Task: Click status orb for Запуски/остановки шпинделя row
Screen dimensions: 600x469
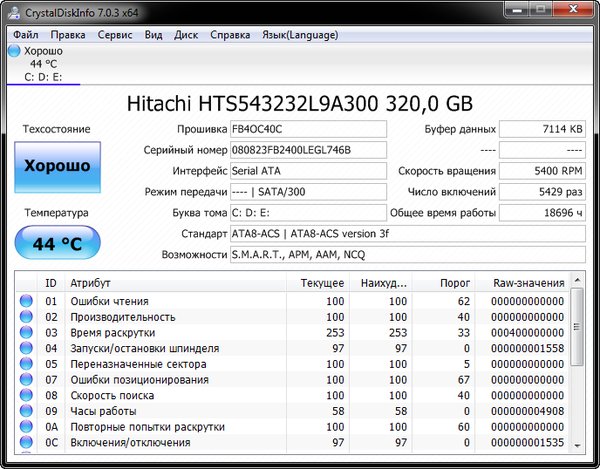Action: [x=26, y=348]
